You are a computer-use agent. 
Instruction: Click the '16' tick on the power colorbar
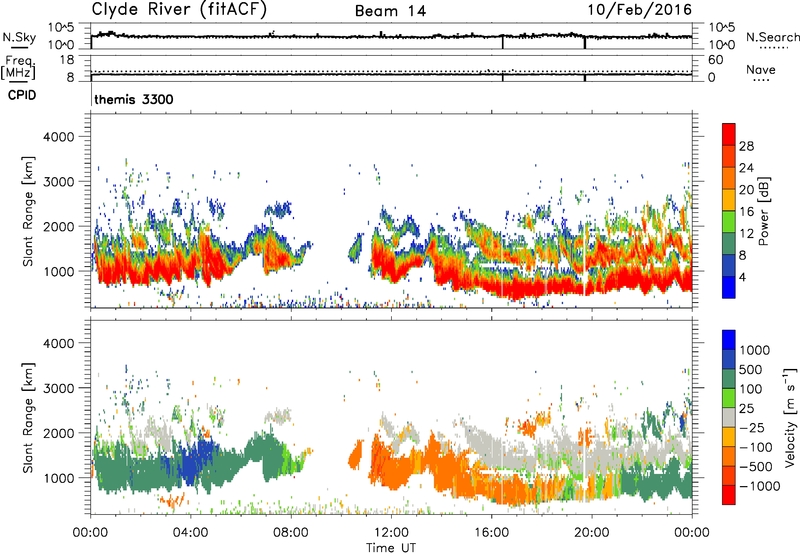tap(746, 212)
